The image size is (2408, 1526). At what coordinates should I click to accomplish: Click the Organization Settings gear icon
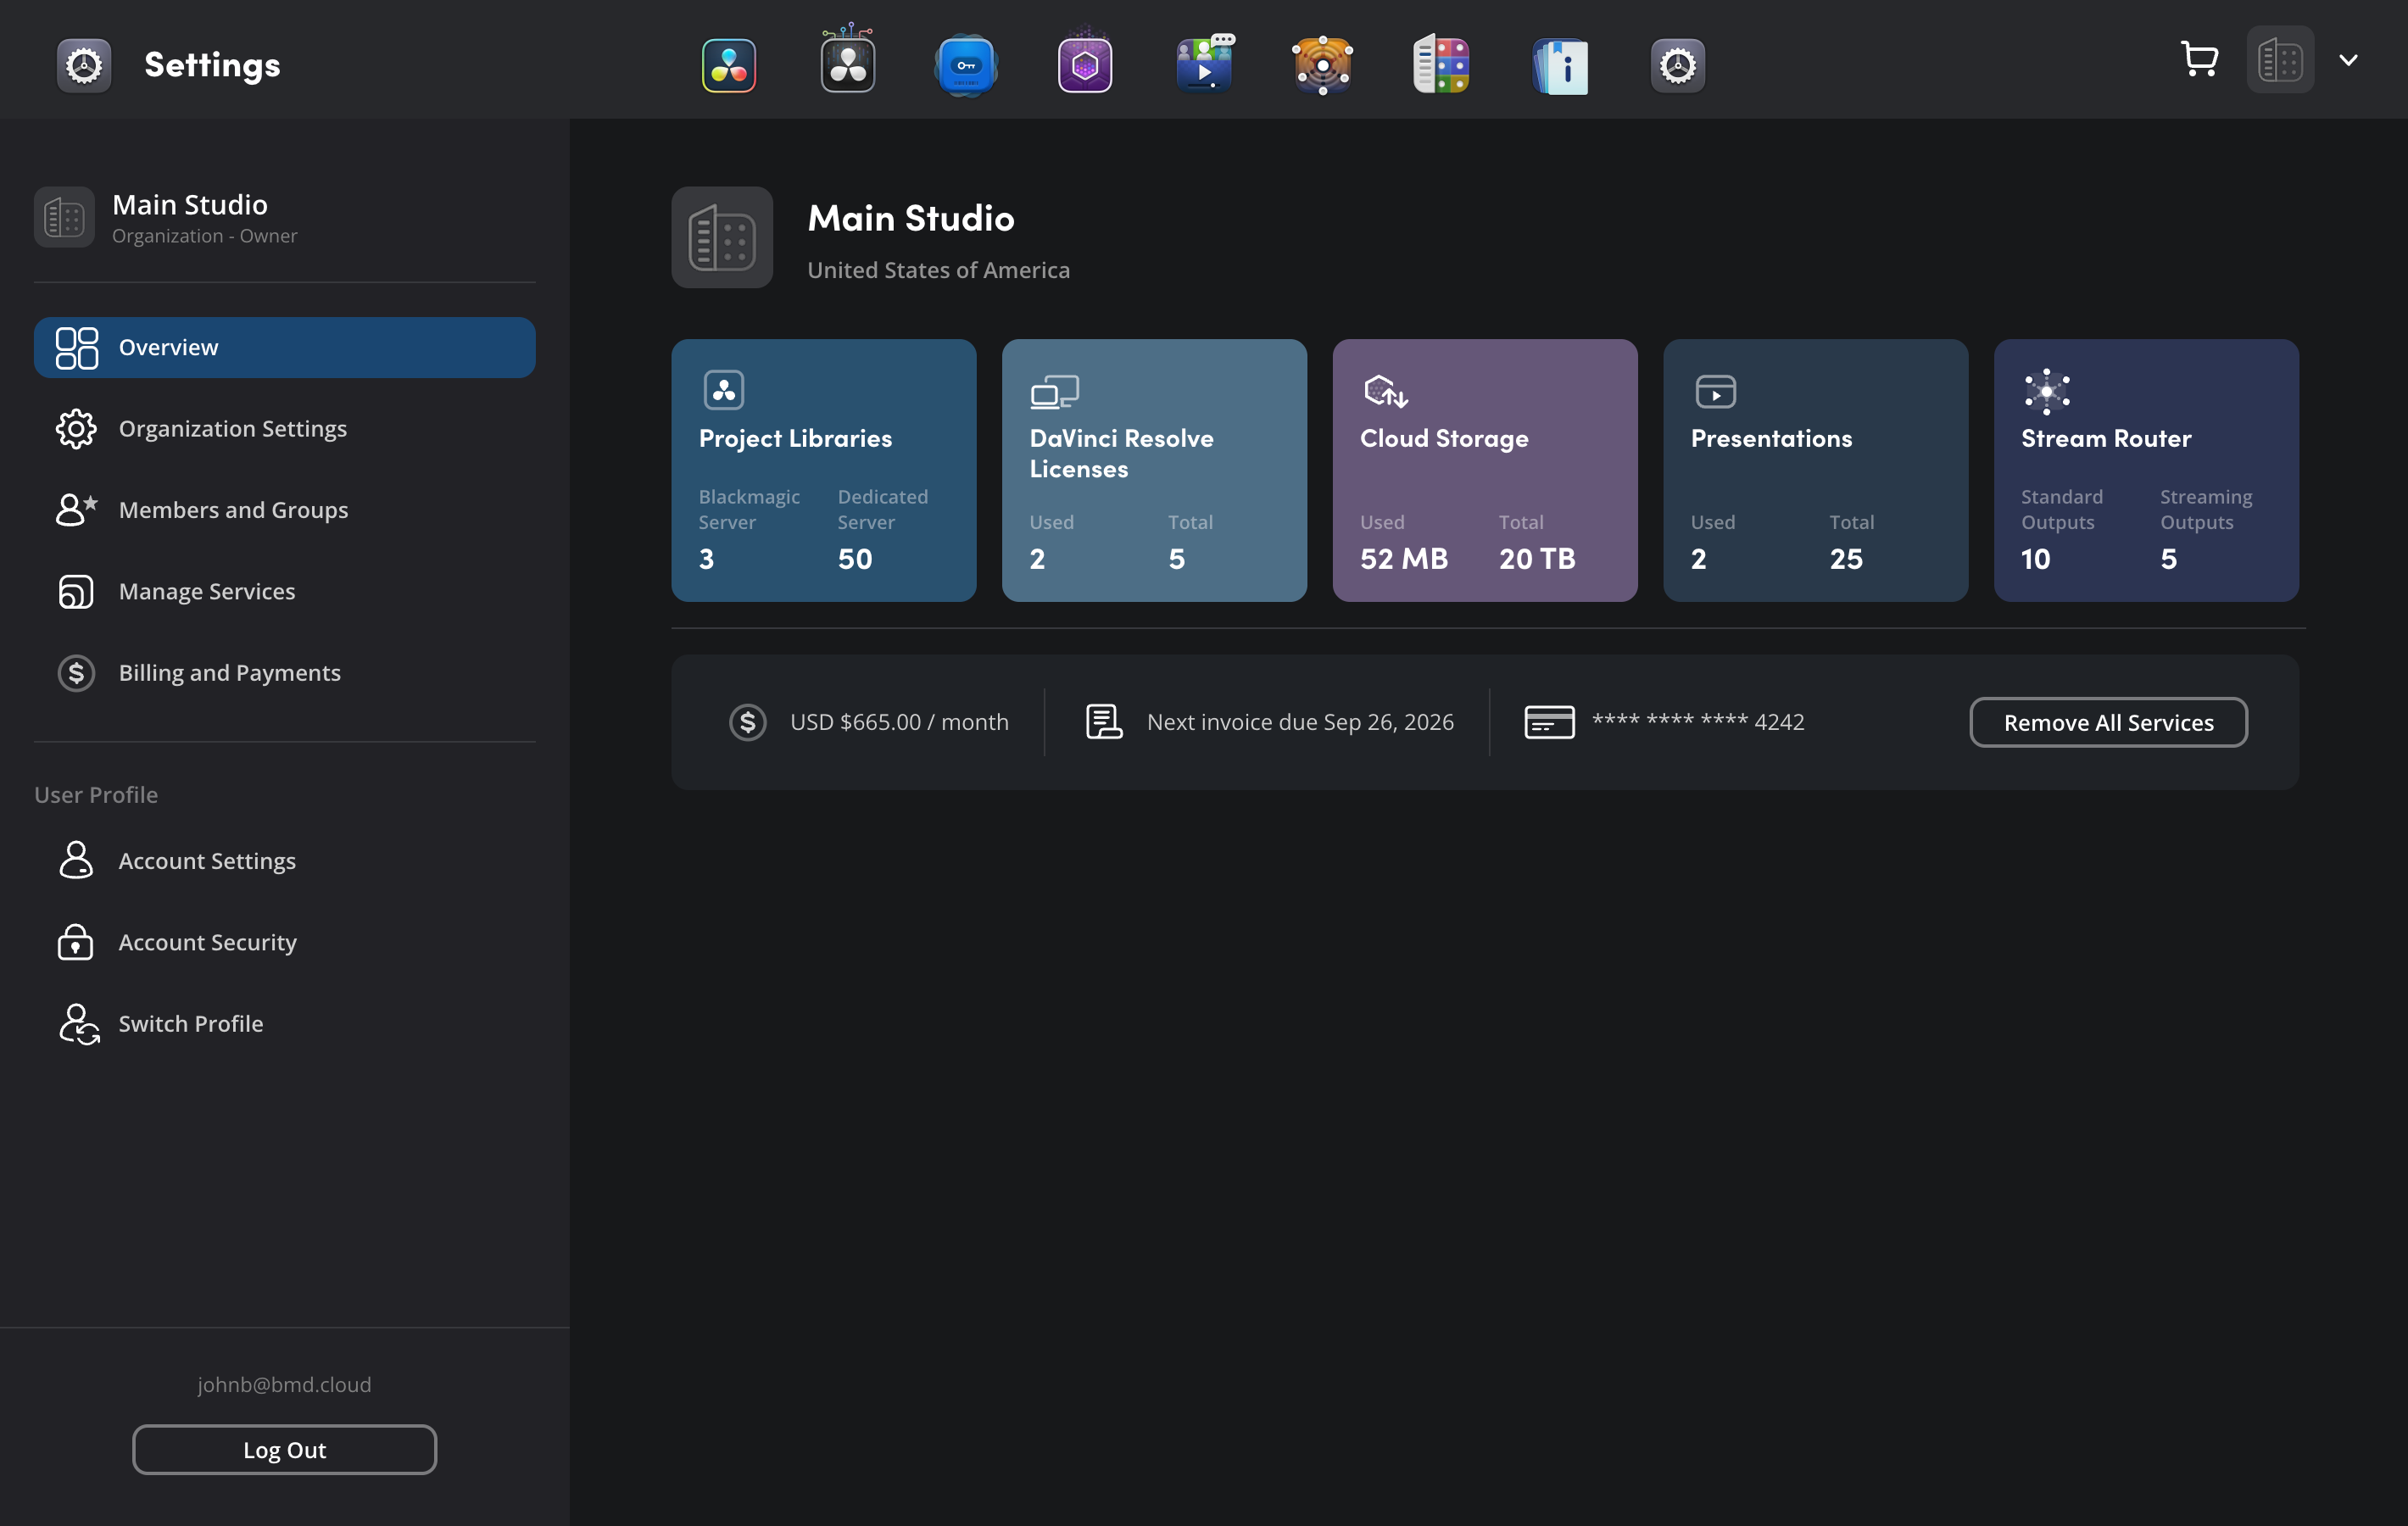pos(76,429)
